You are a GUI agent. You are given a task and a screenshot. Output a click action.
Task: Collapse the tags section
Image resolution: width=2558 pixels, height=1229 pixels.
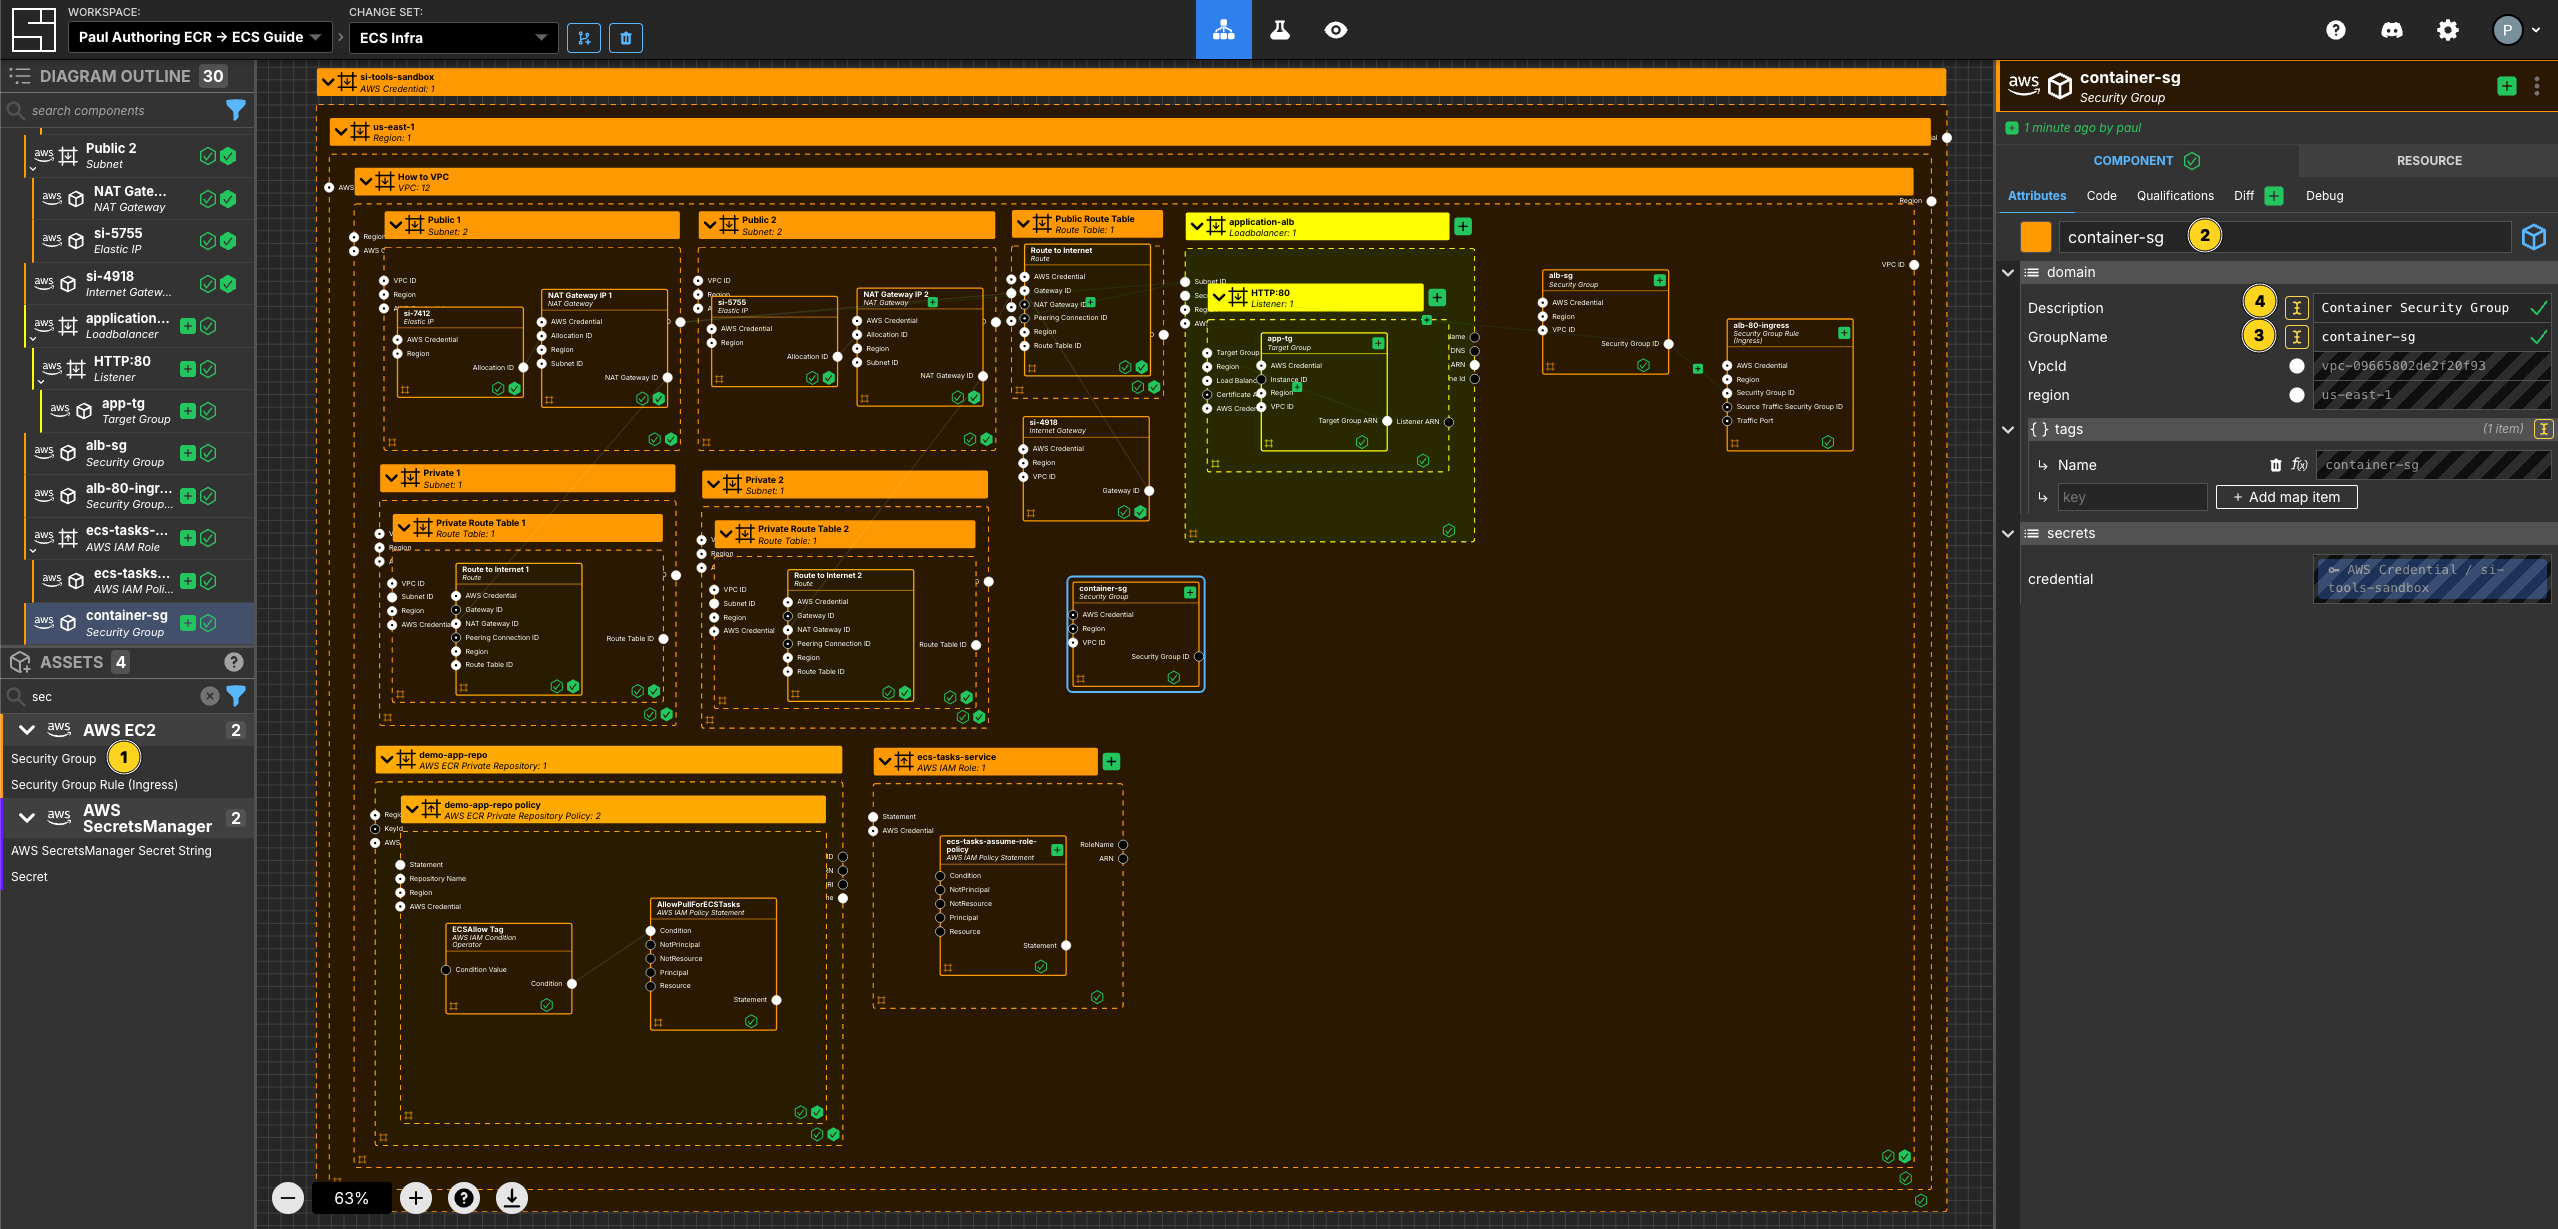click(2008, 429)
